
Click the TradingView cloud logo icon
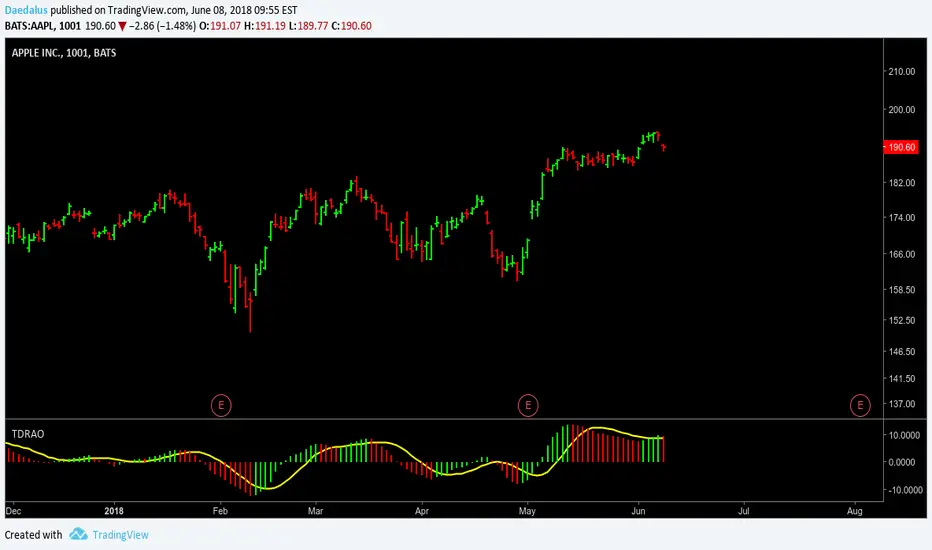pyautogui.click(x=78, y=534)
